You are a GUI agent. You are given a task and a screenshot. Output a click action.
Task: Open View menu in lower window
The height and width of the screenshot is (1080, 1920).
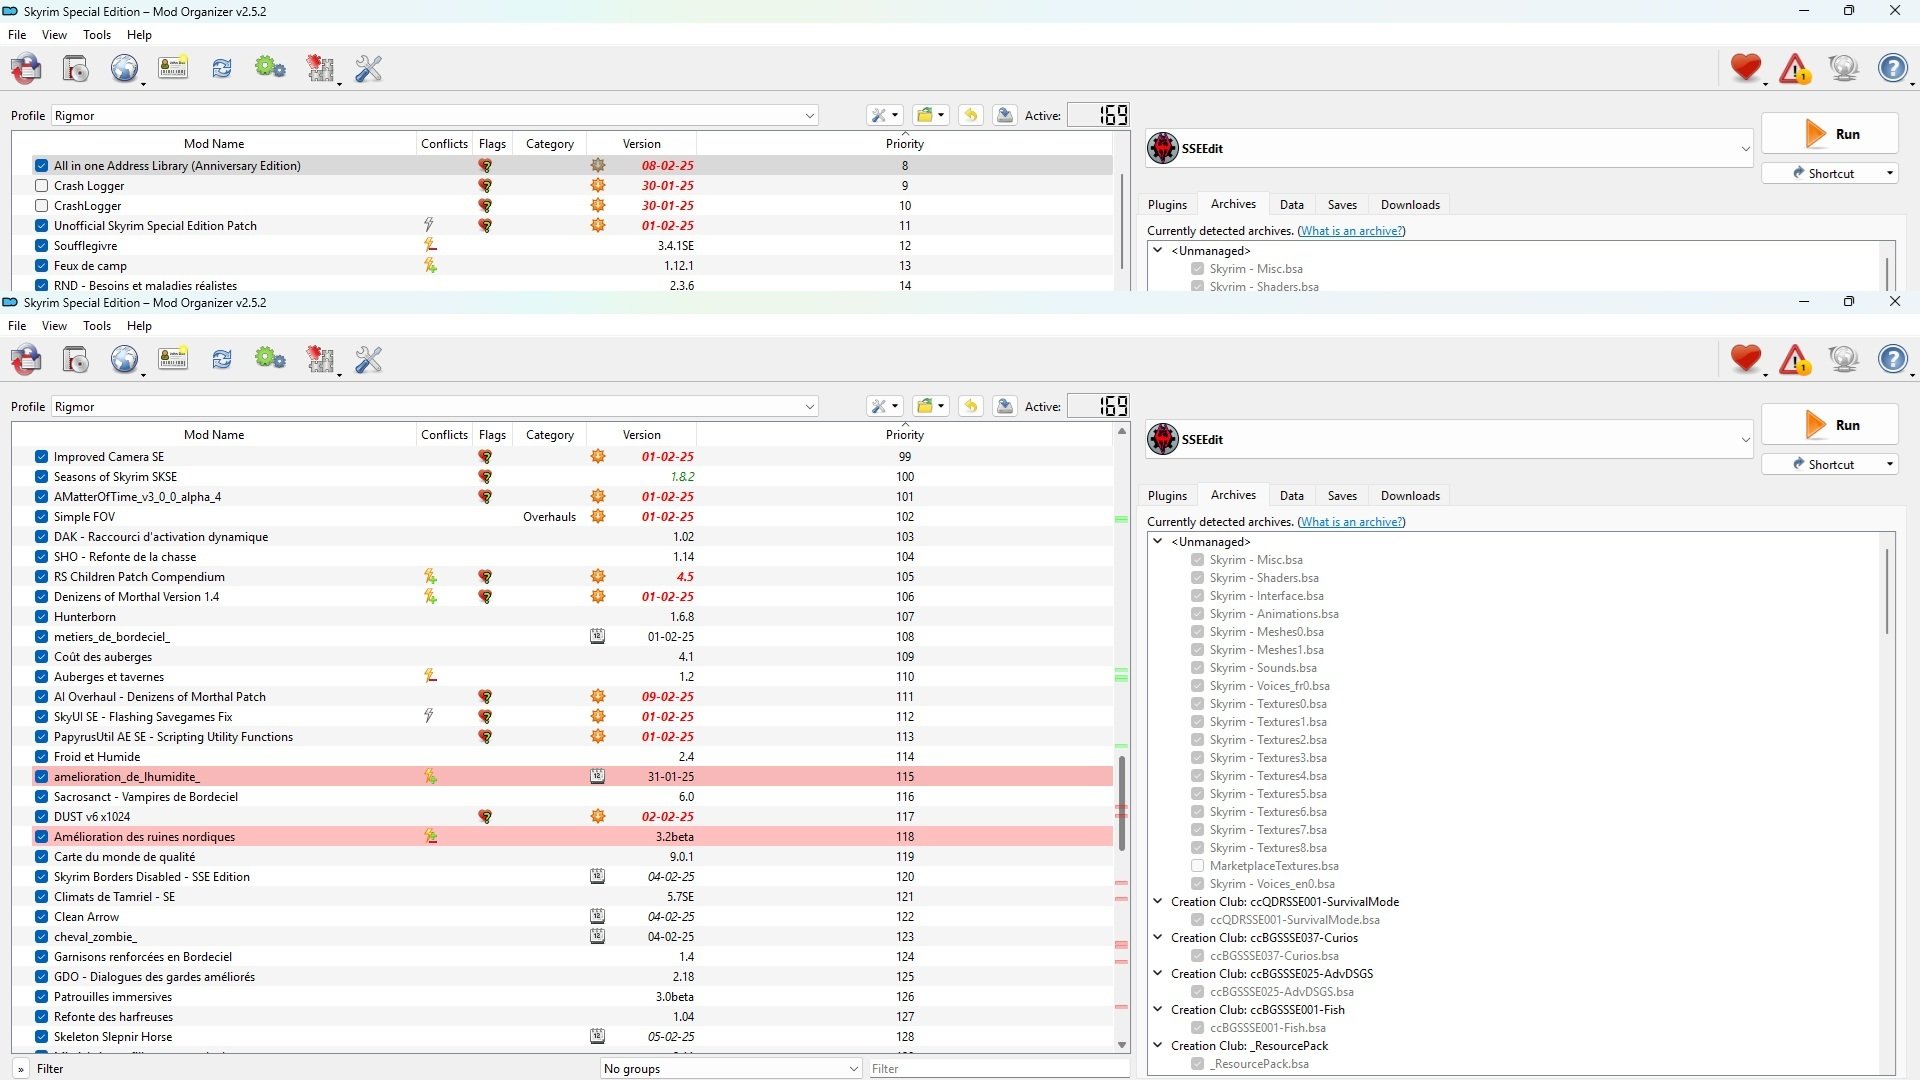pyautogui.click(x=54, y=325)
